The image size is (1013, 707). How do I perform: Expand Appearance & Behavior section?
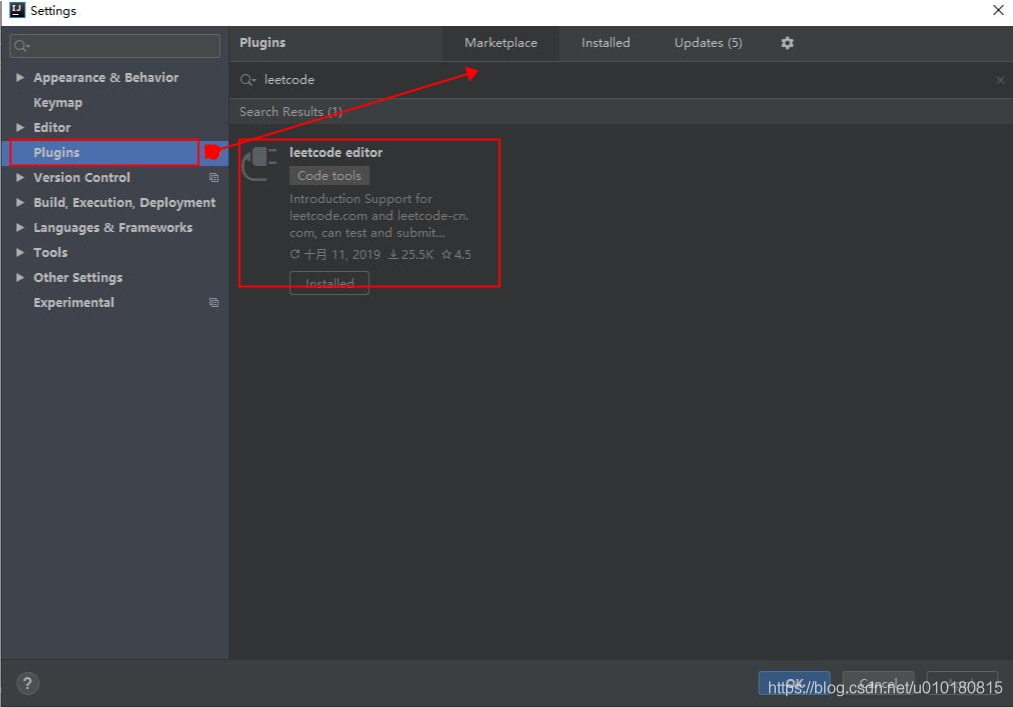click(x=20, y=78)
